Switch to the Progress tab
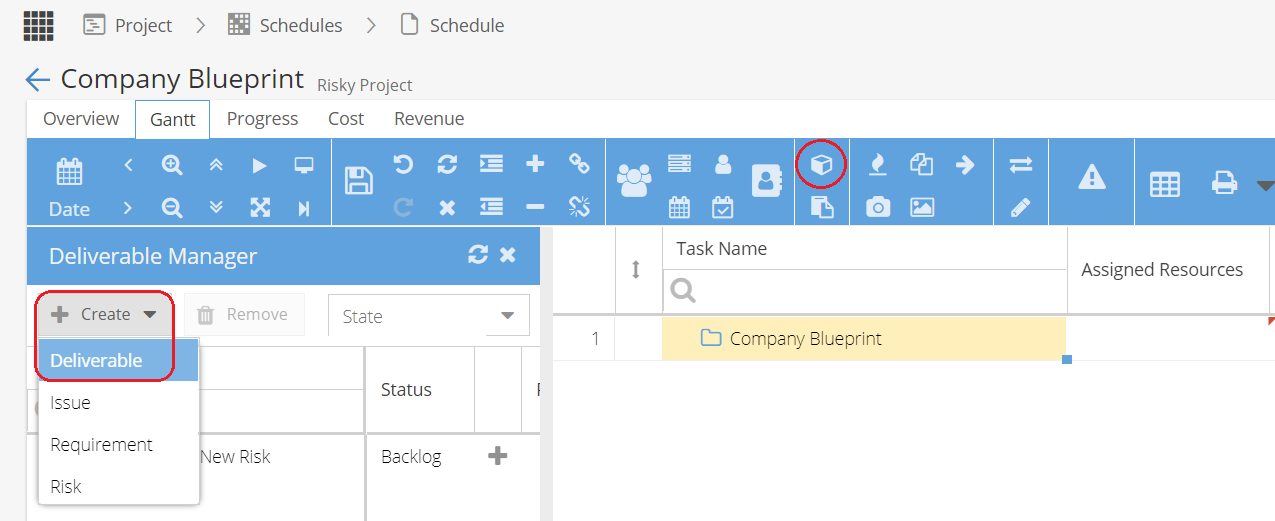The image size is (1275, 521). coord(262,119)
